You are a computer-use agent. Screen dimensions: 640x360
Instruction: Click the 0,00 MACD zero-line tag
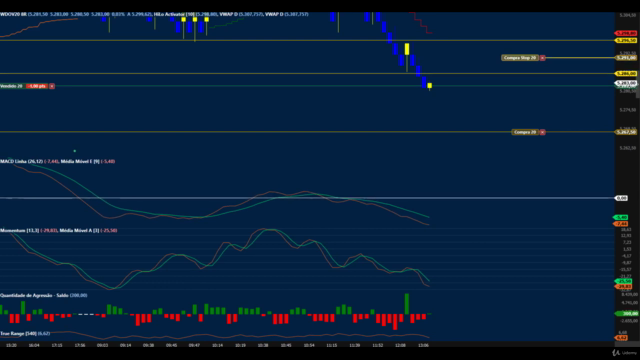(x=621, y=198)
